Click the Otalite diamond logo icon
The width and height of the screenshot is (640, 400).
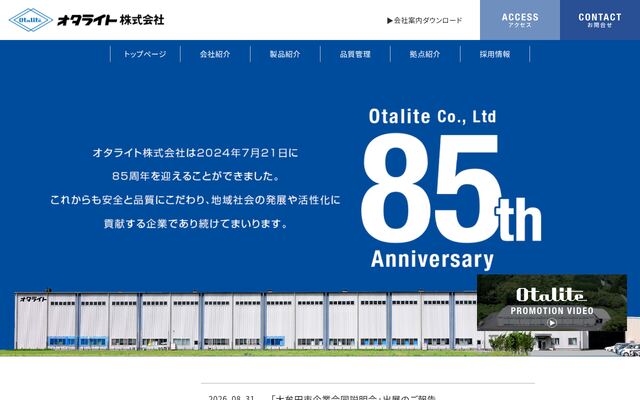point(31,20)
